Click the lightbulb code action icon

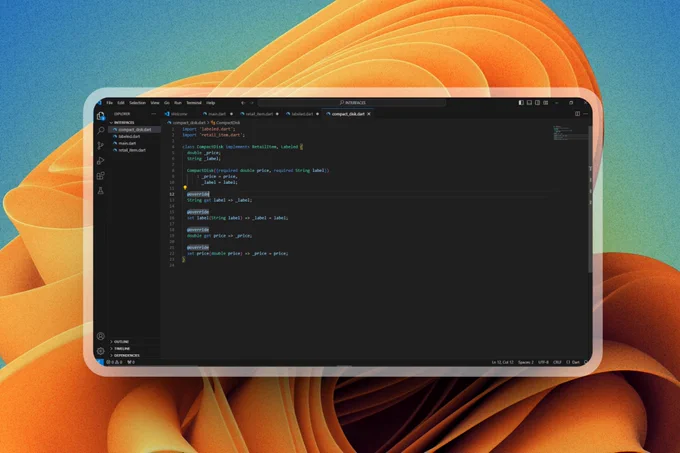pos(185,188)
